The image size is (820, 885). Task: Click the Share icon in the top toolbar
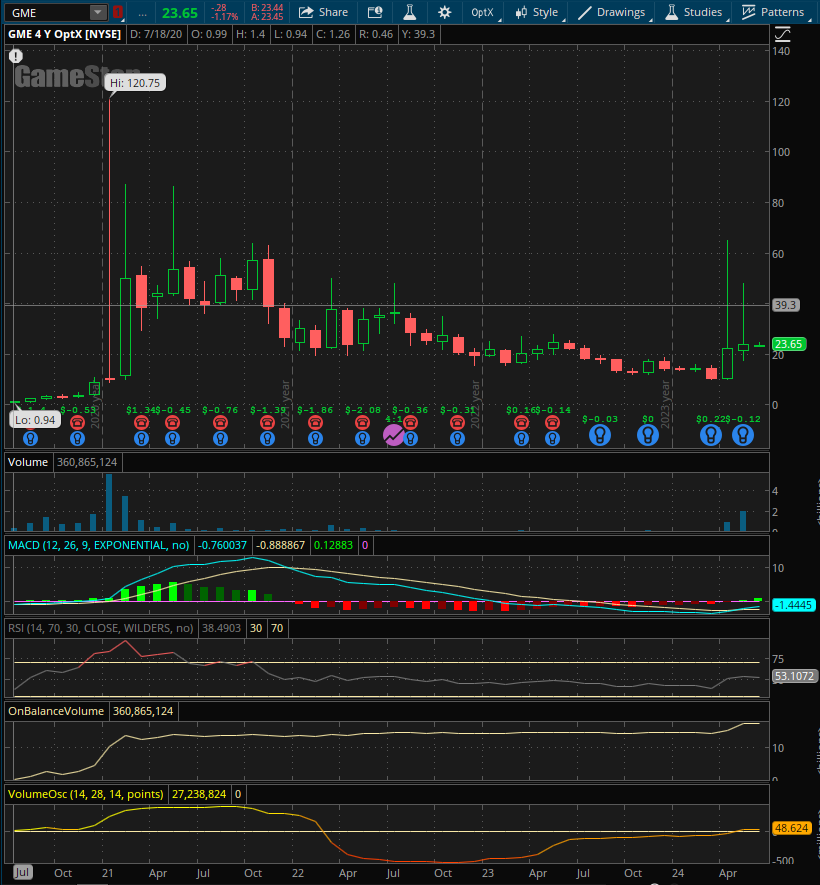pos(323,12)
